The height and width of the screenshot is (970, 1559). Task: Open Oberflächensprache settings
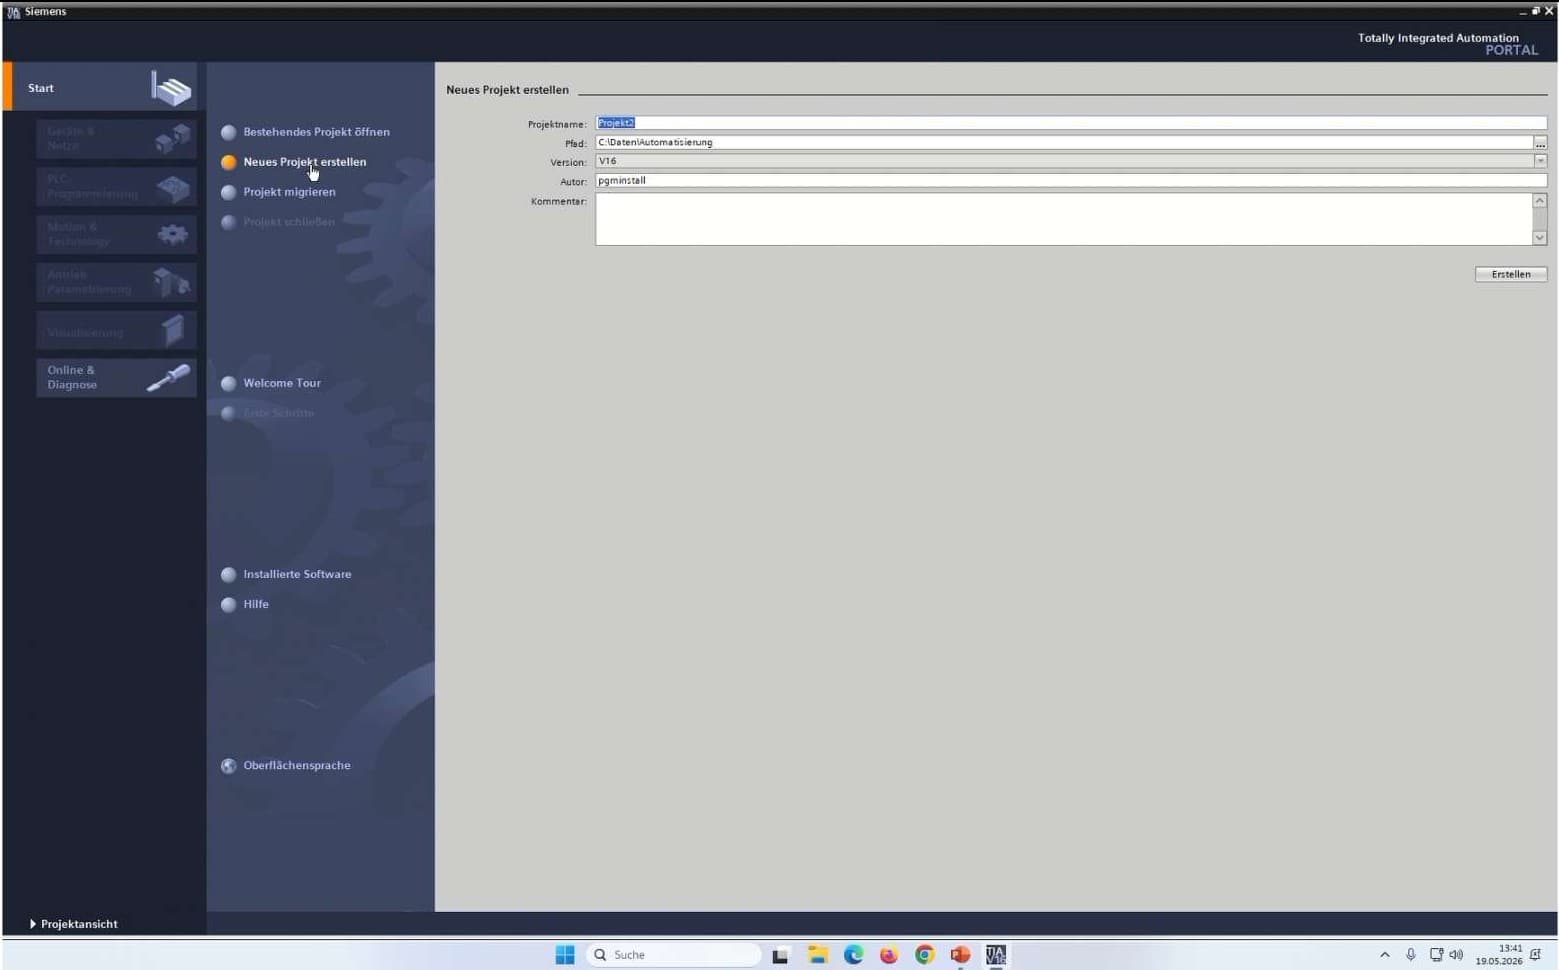click(x=297, y=765)
